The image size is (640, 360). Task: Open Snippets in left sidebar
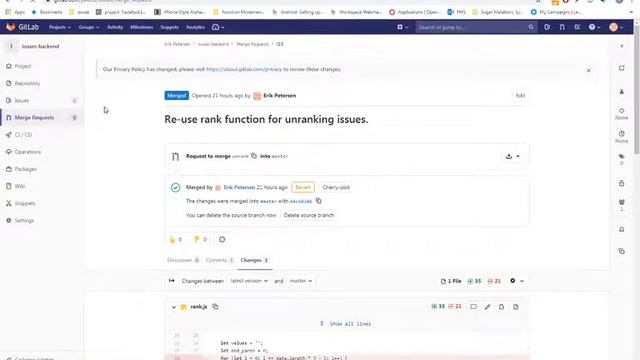click(24, 203)
